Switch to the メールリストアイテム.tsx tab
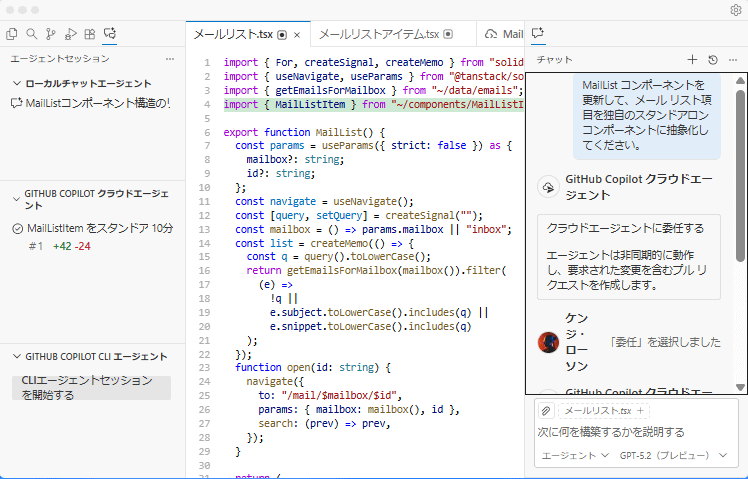 (x=379, y=34)
